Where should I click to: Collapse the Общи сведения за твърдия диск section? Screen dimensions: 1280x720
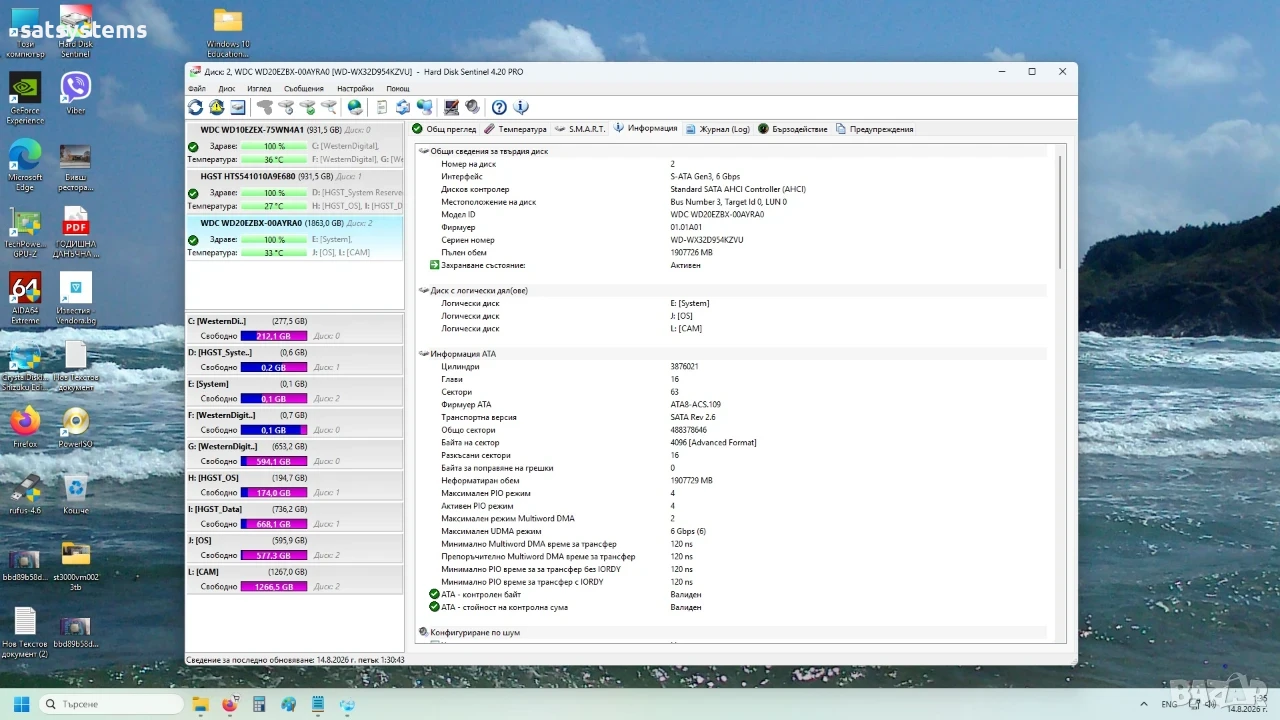point(424,151)
